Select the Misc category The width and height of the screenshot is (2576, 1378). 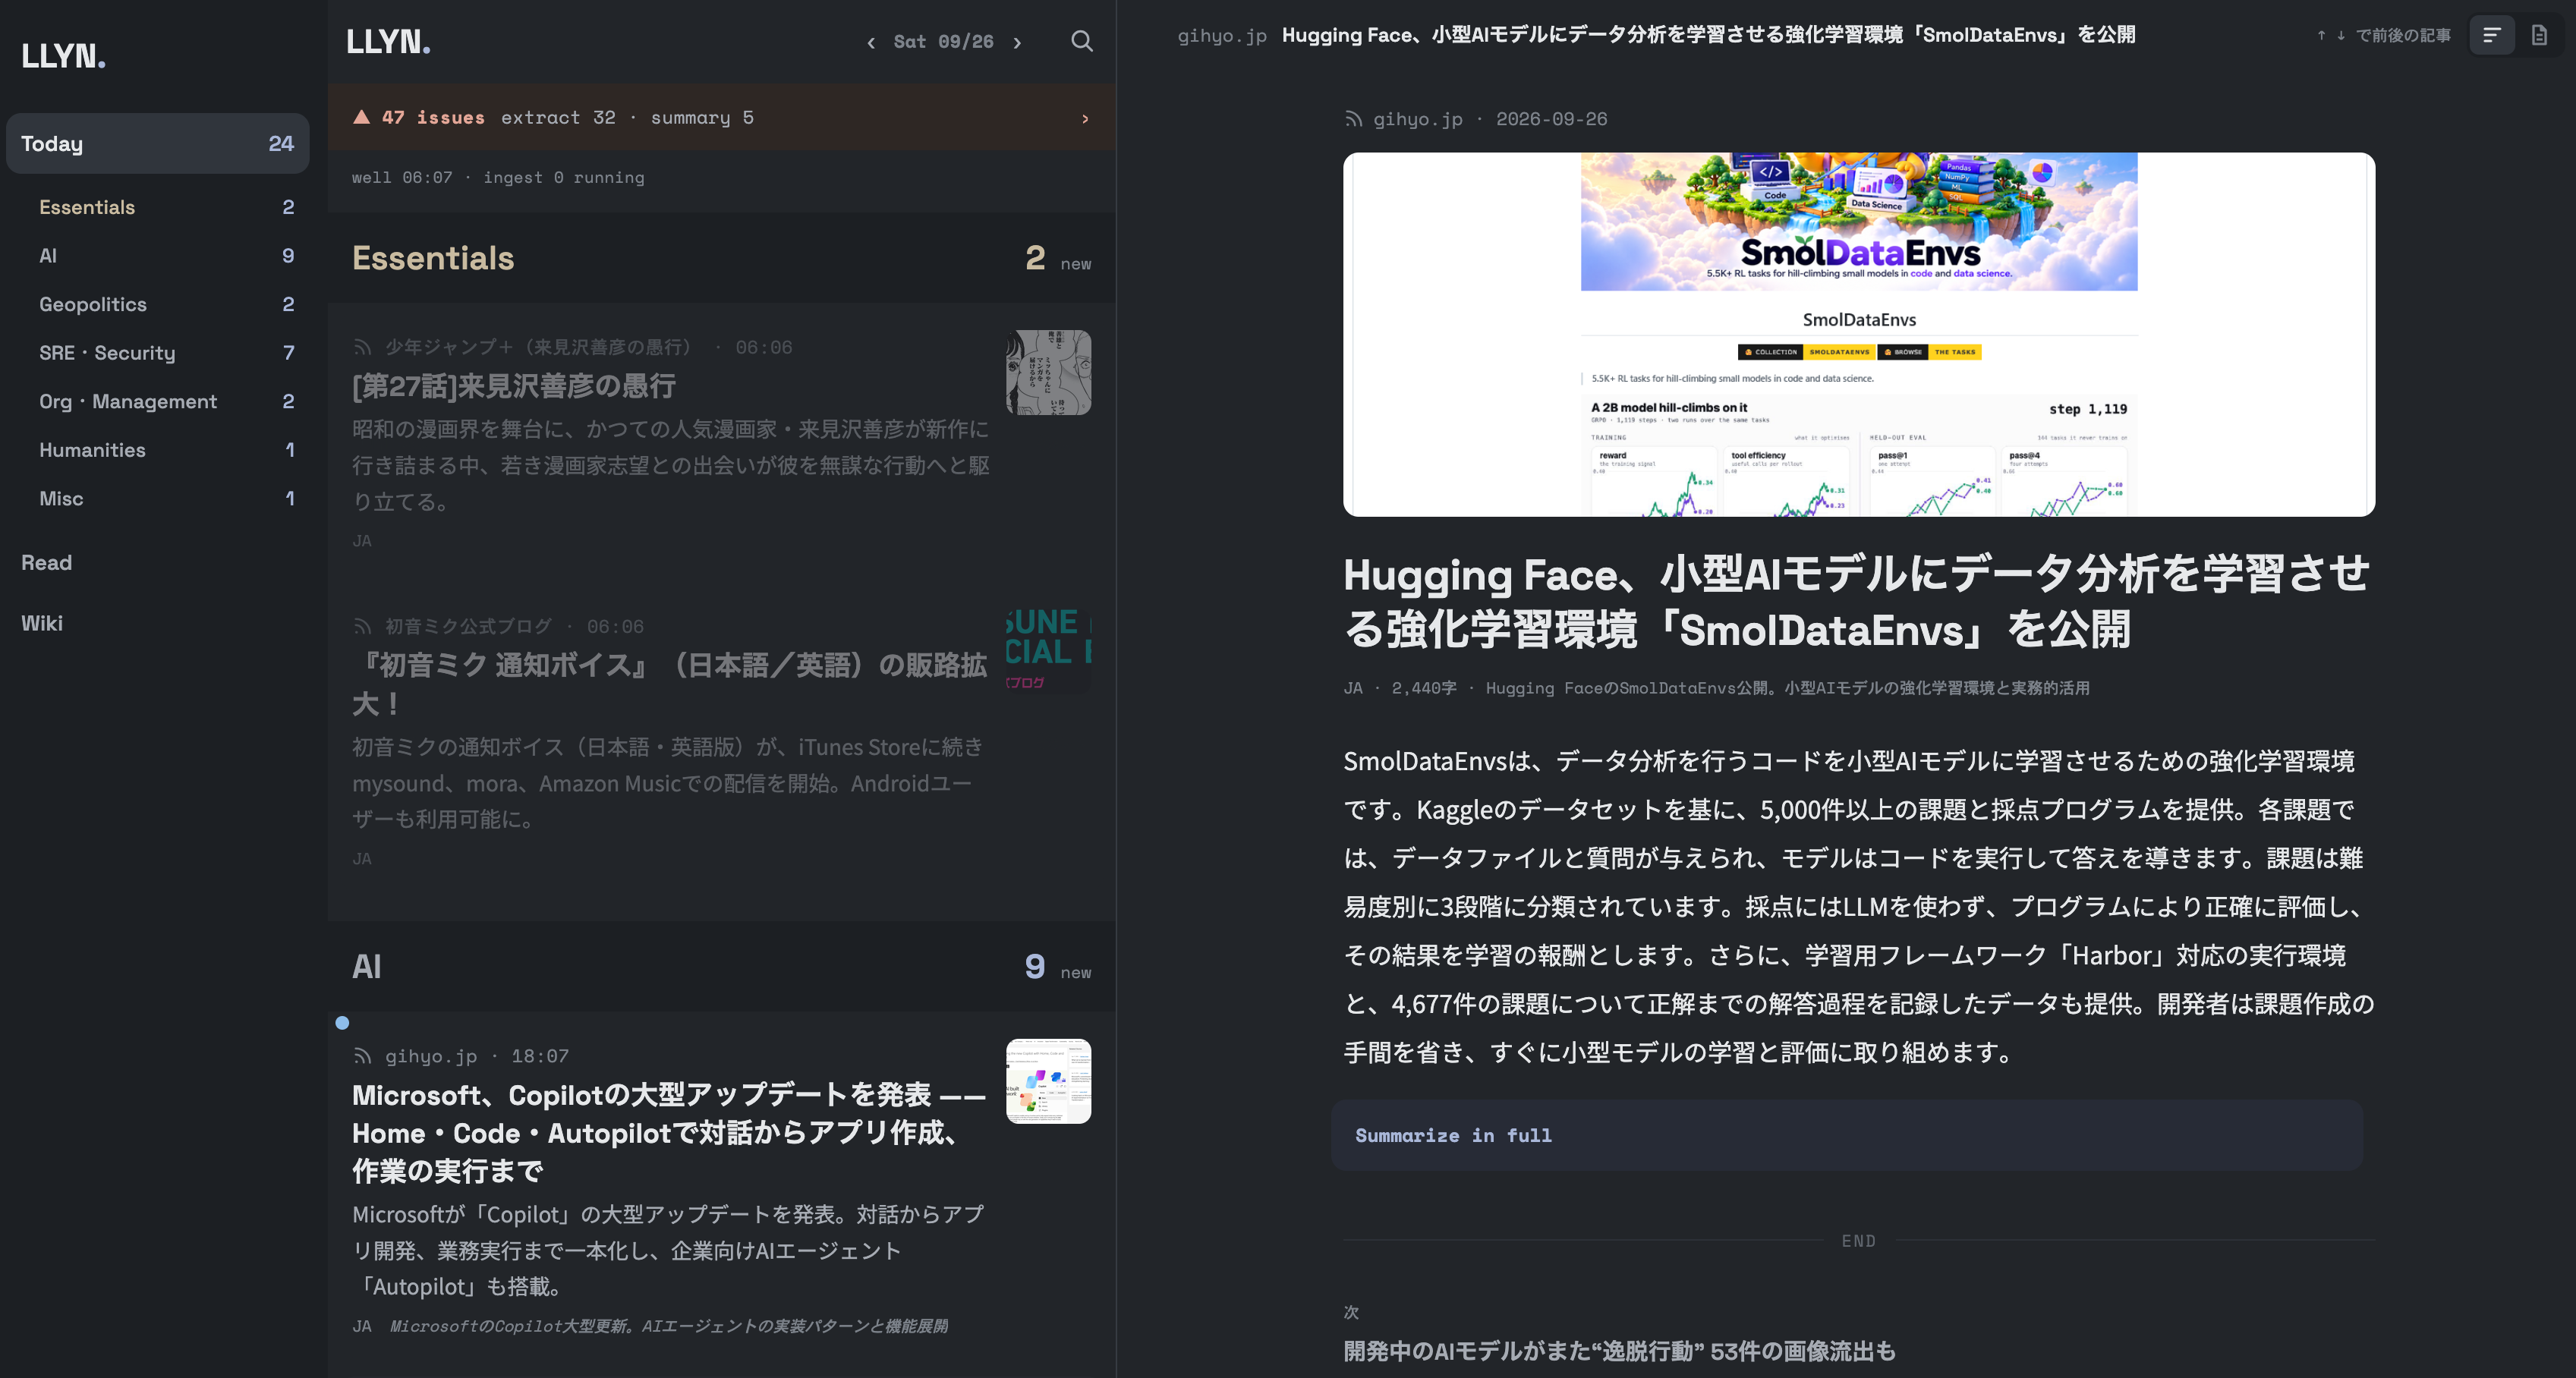[x=158, y=498]
